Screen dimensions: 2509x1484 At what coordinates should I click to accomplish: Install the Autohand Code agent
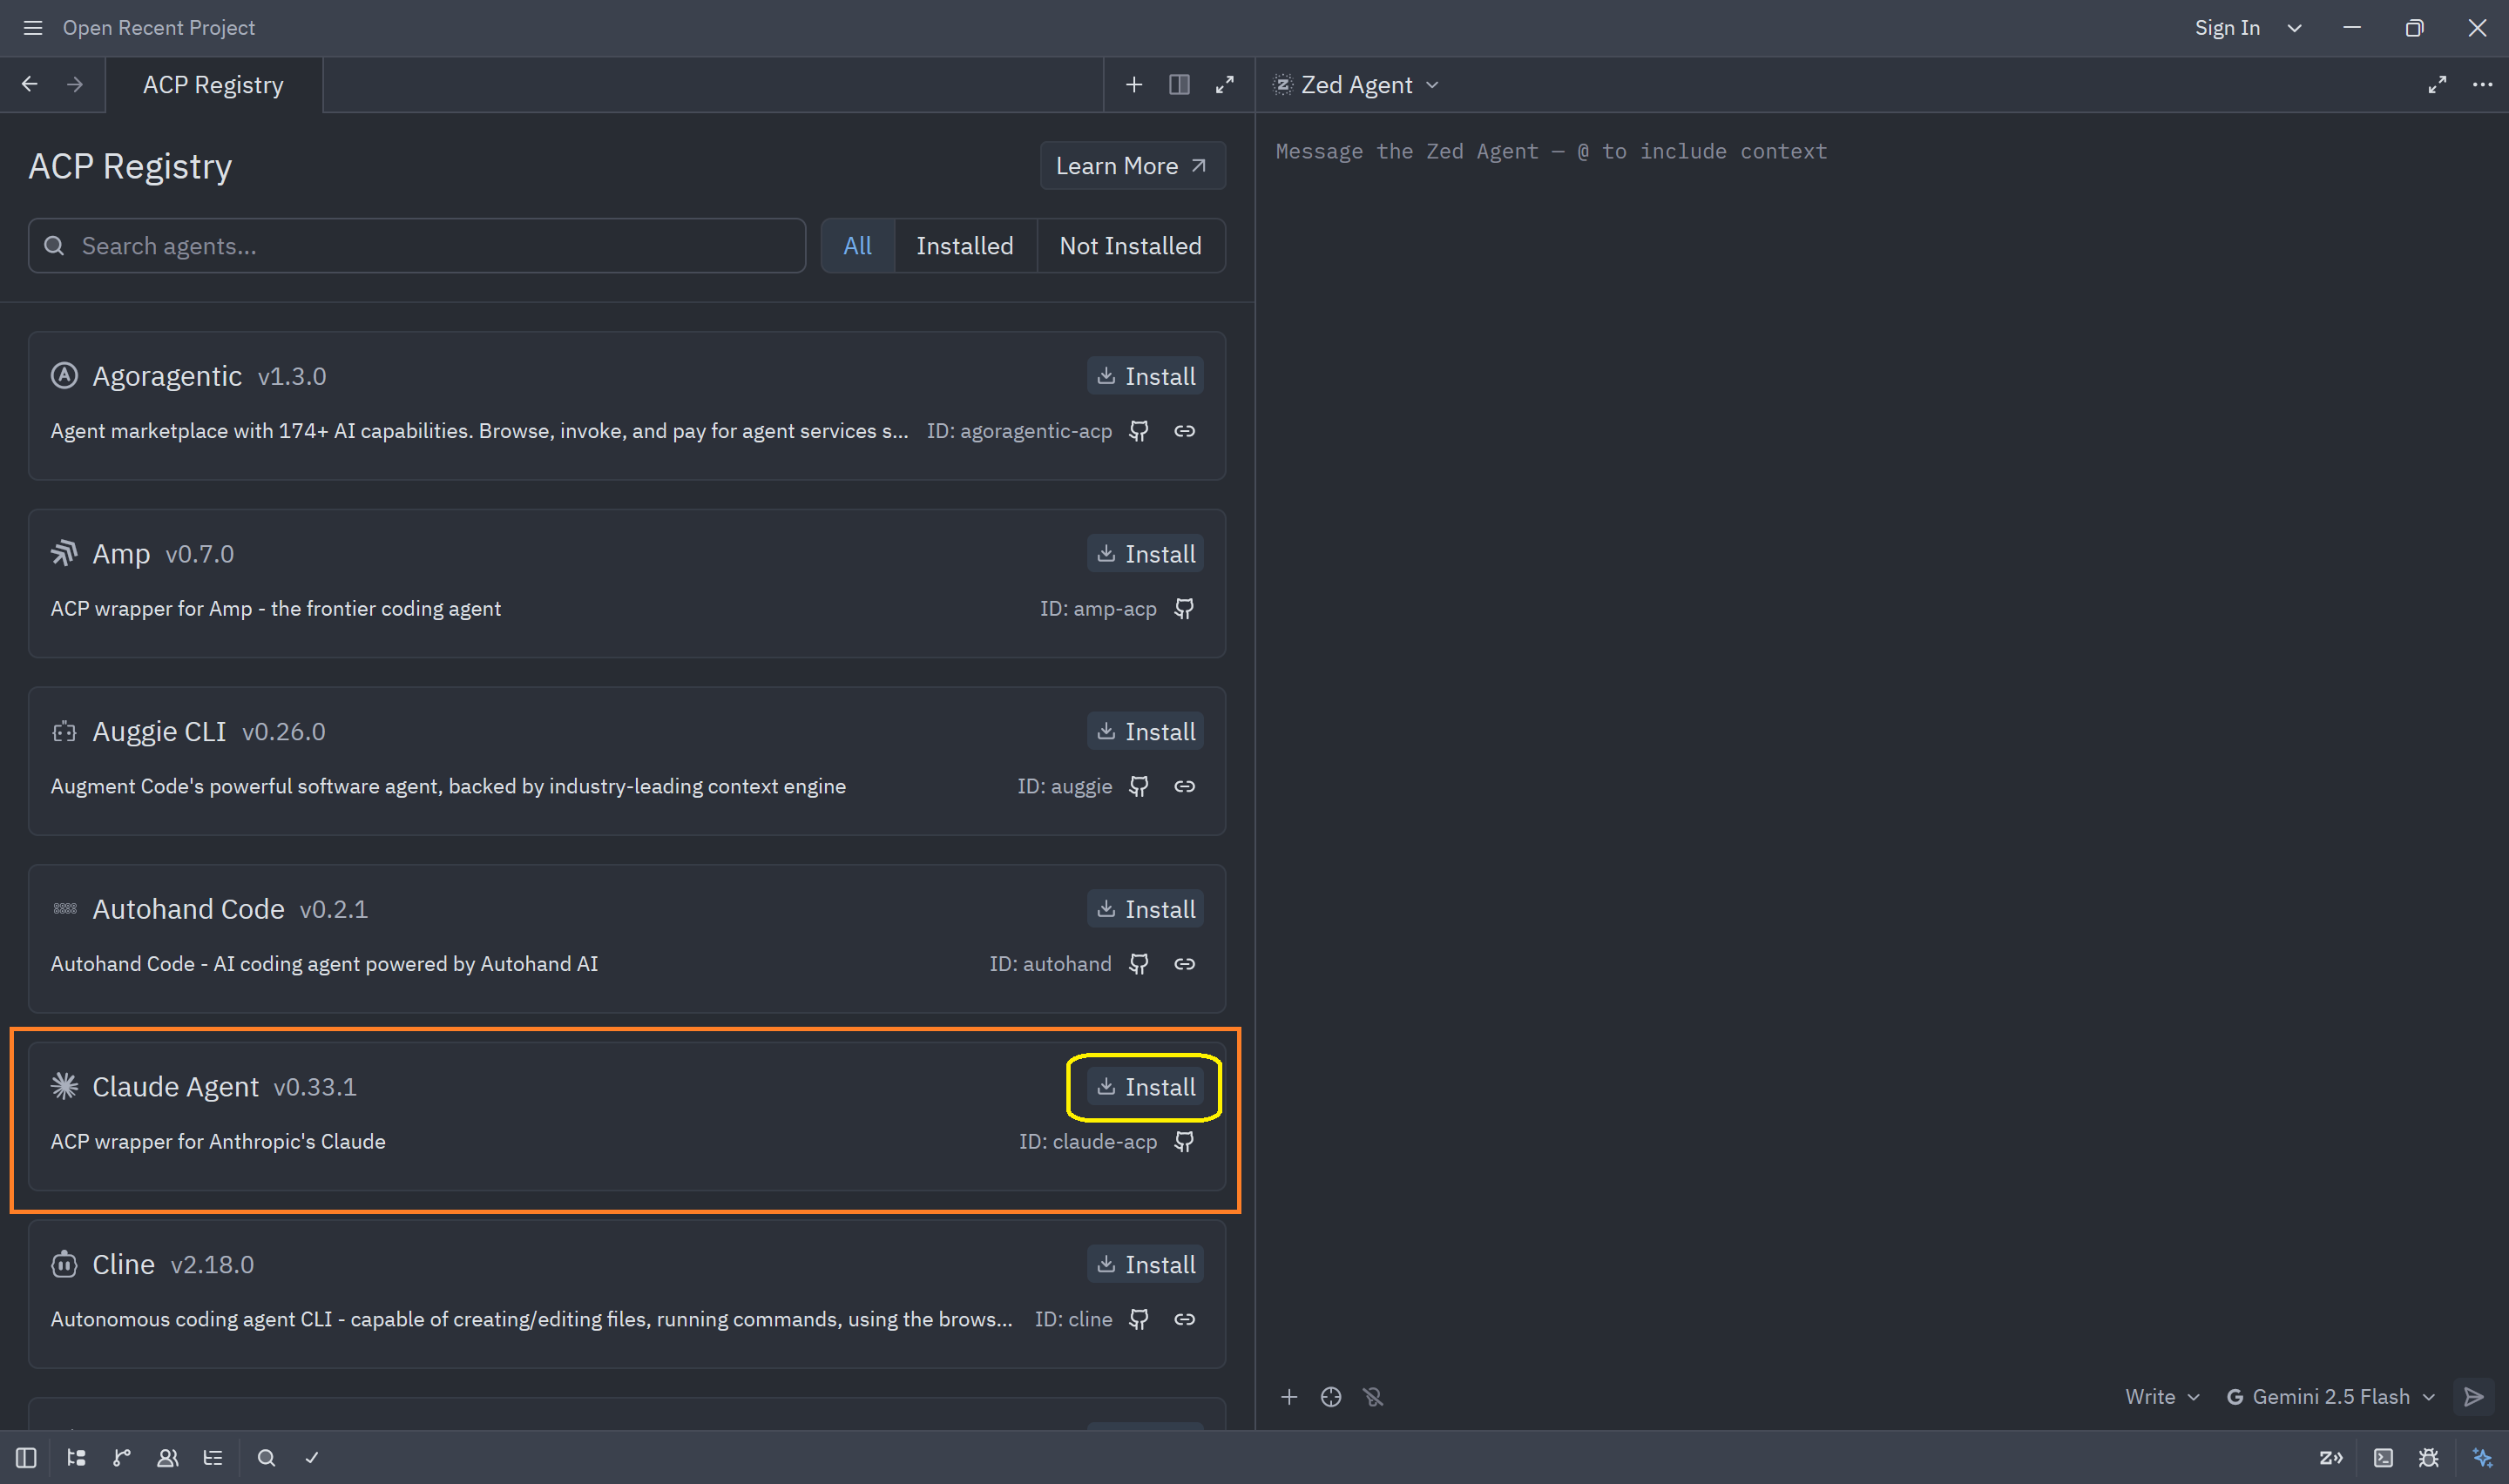coord(1146,910)
